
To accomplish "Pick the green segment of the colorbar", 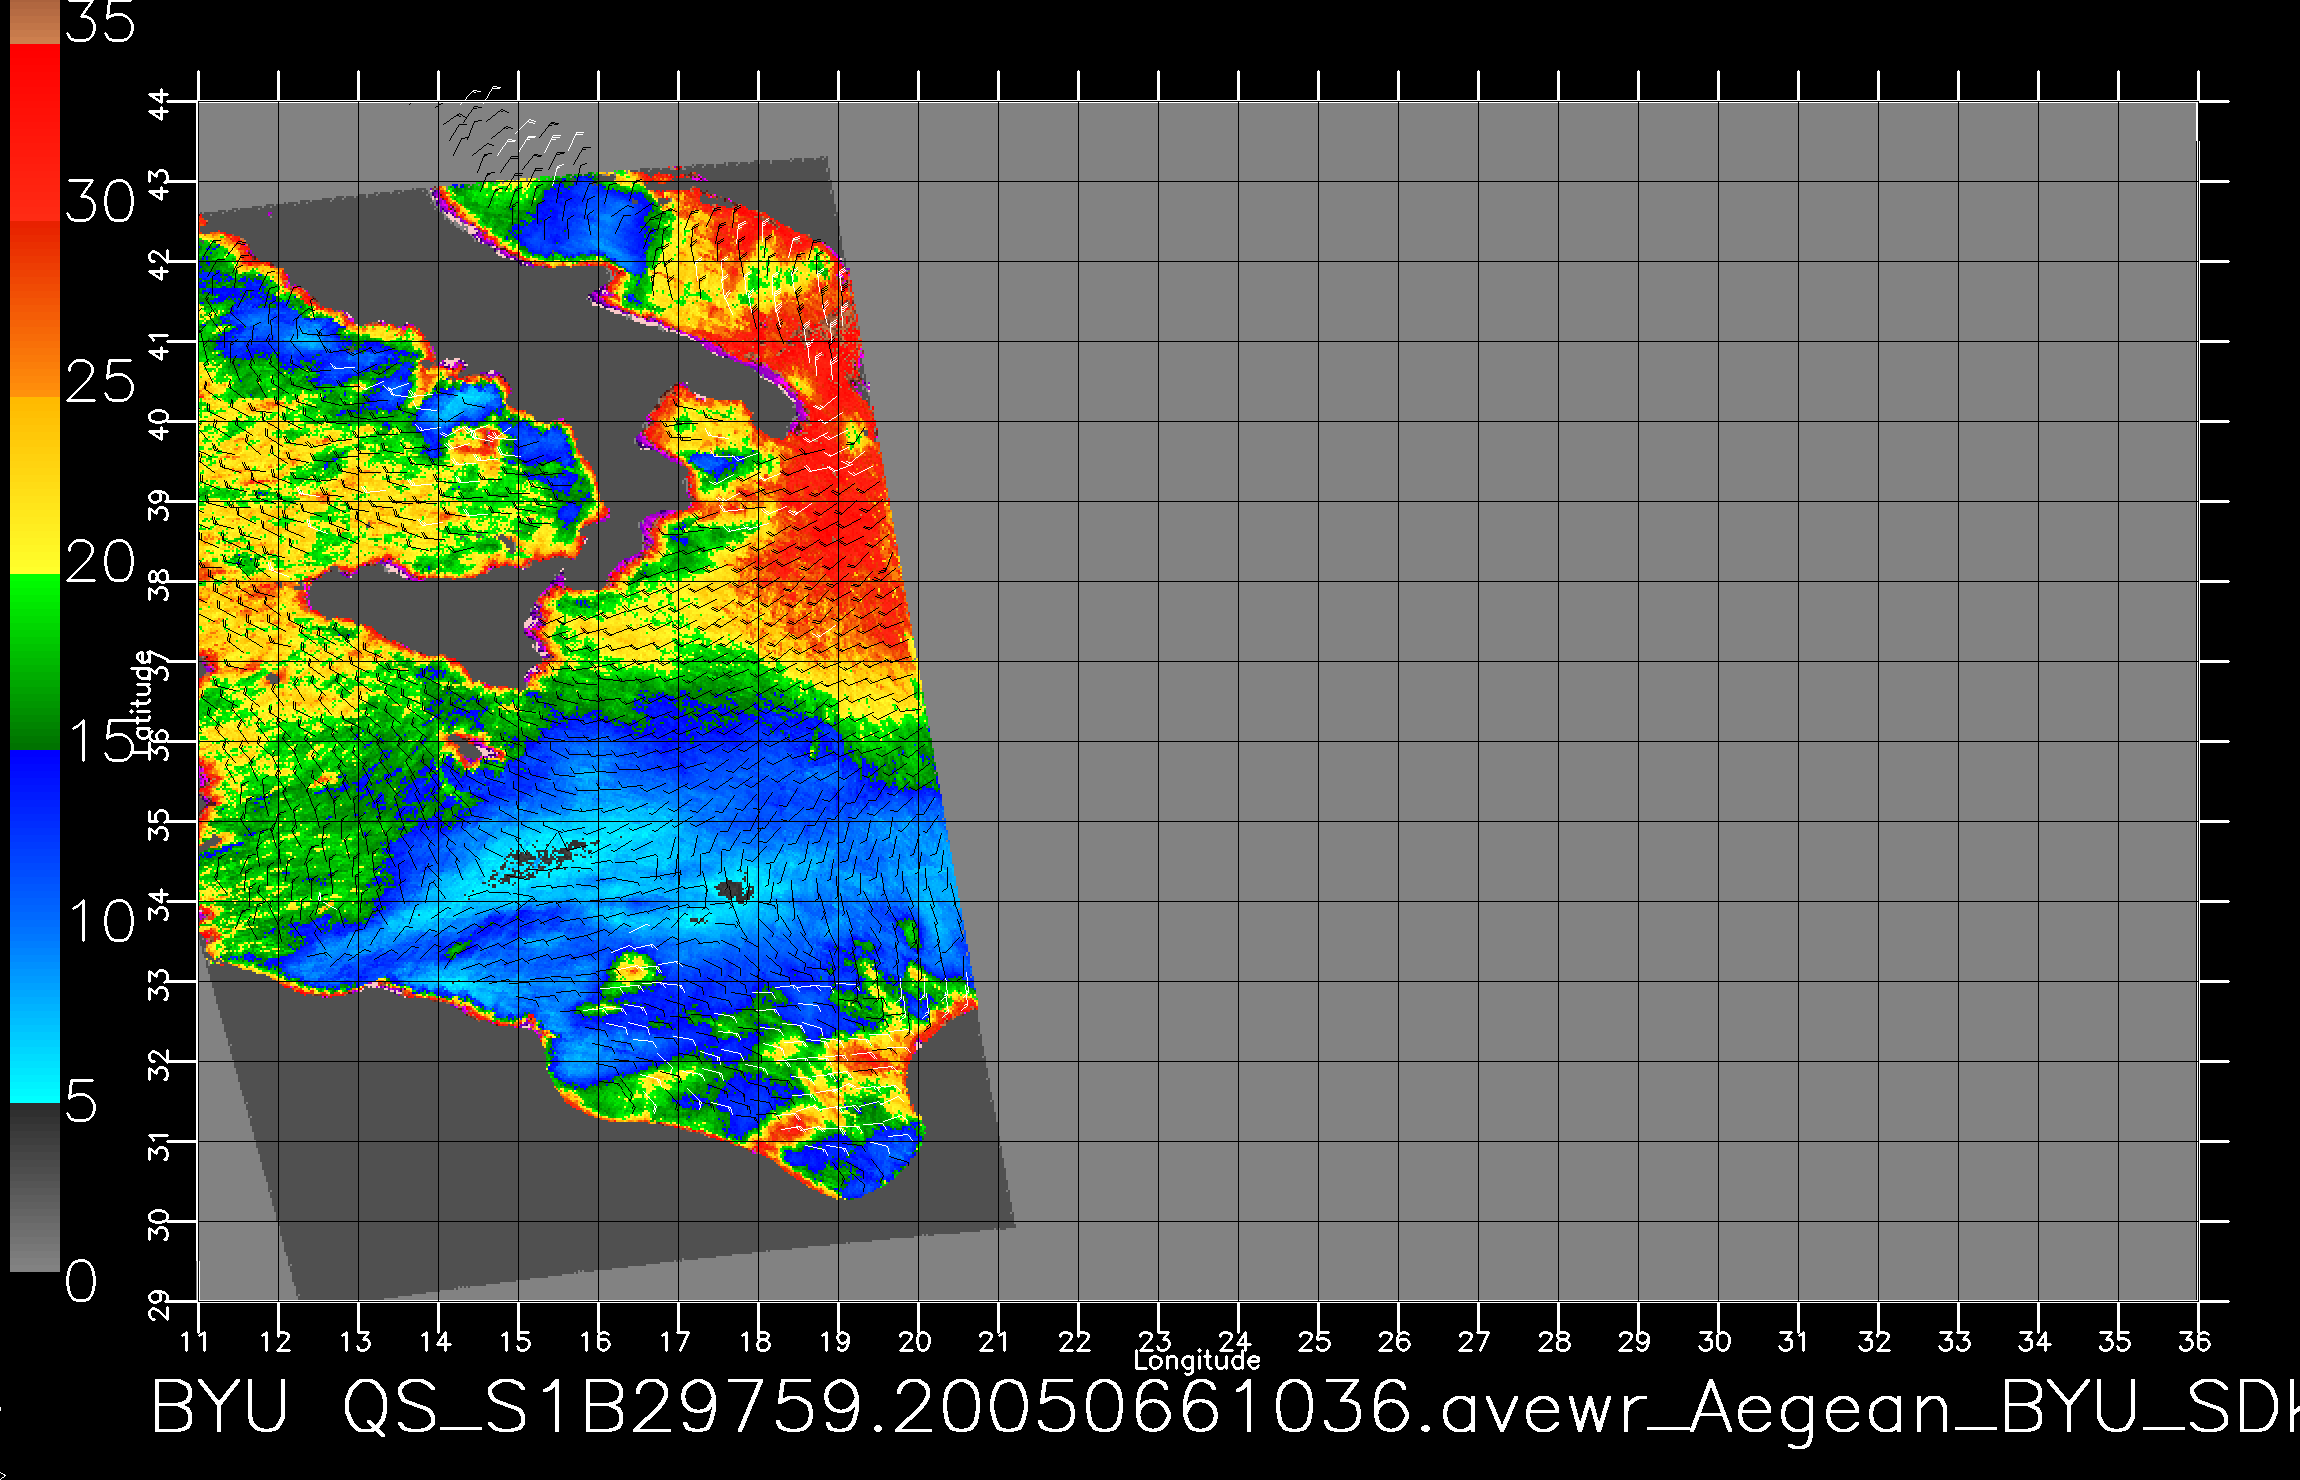I will (35, 662).
